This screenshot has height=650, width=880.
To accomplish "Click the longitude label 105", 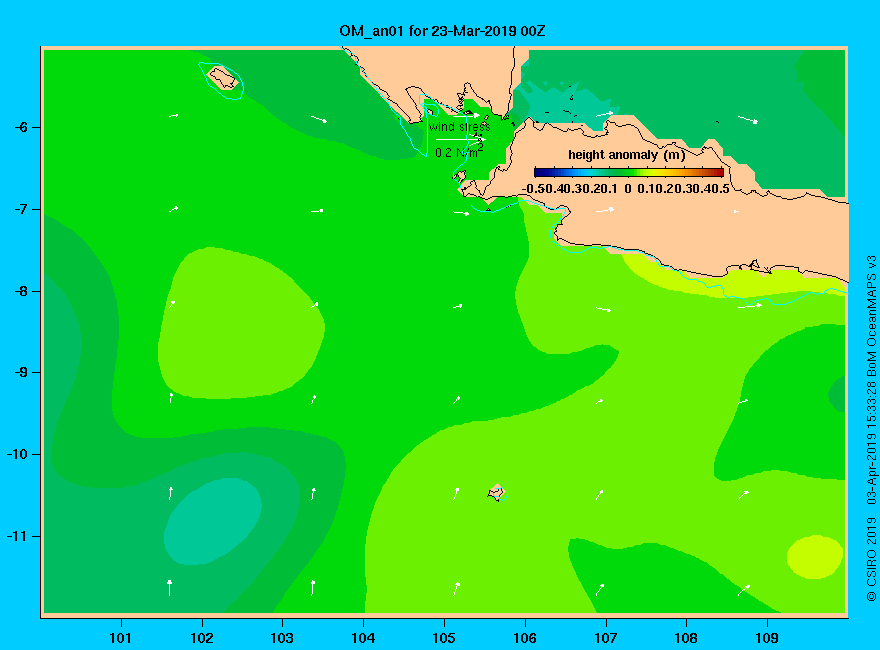I will pos(444,638).
